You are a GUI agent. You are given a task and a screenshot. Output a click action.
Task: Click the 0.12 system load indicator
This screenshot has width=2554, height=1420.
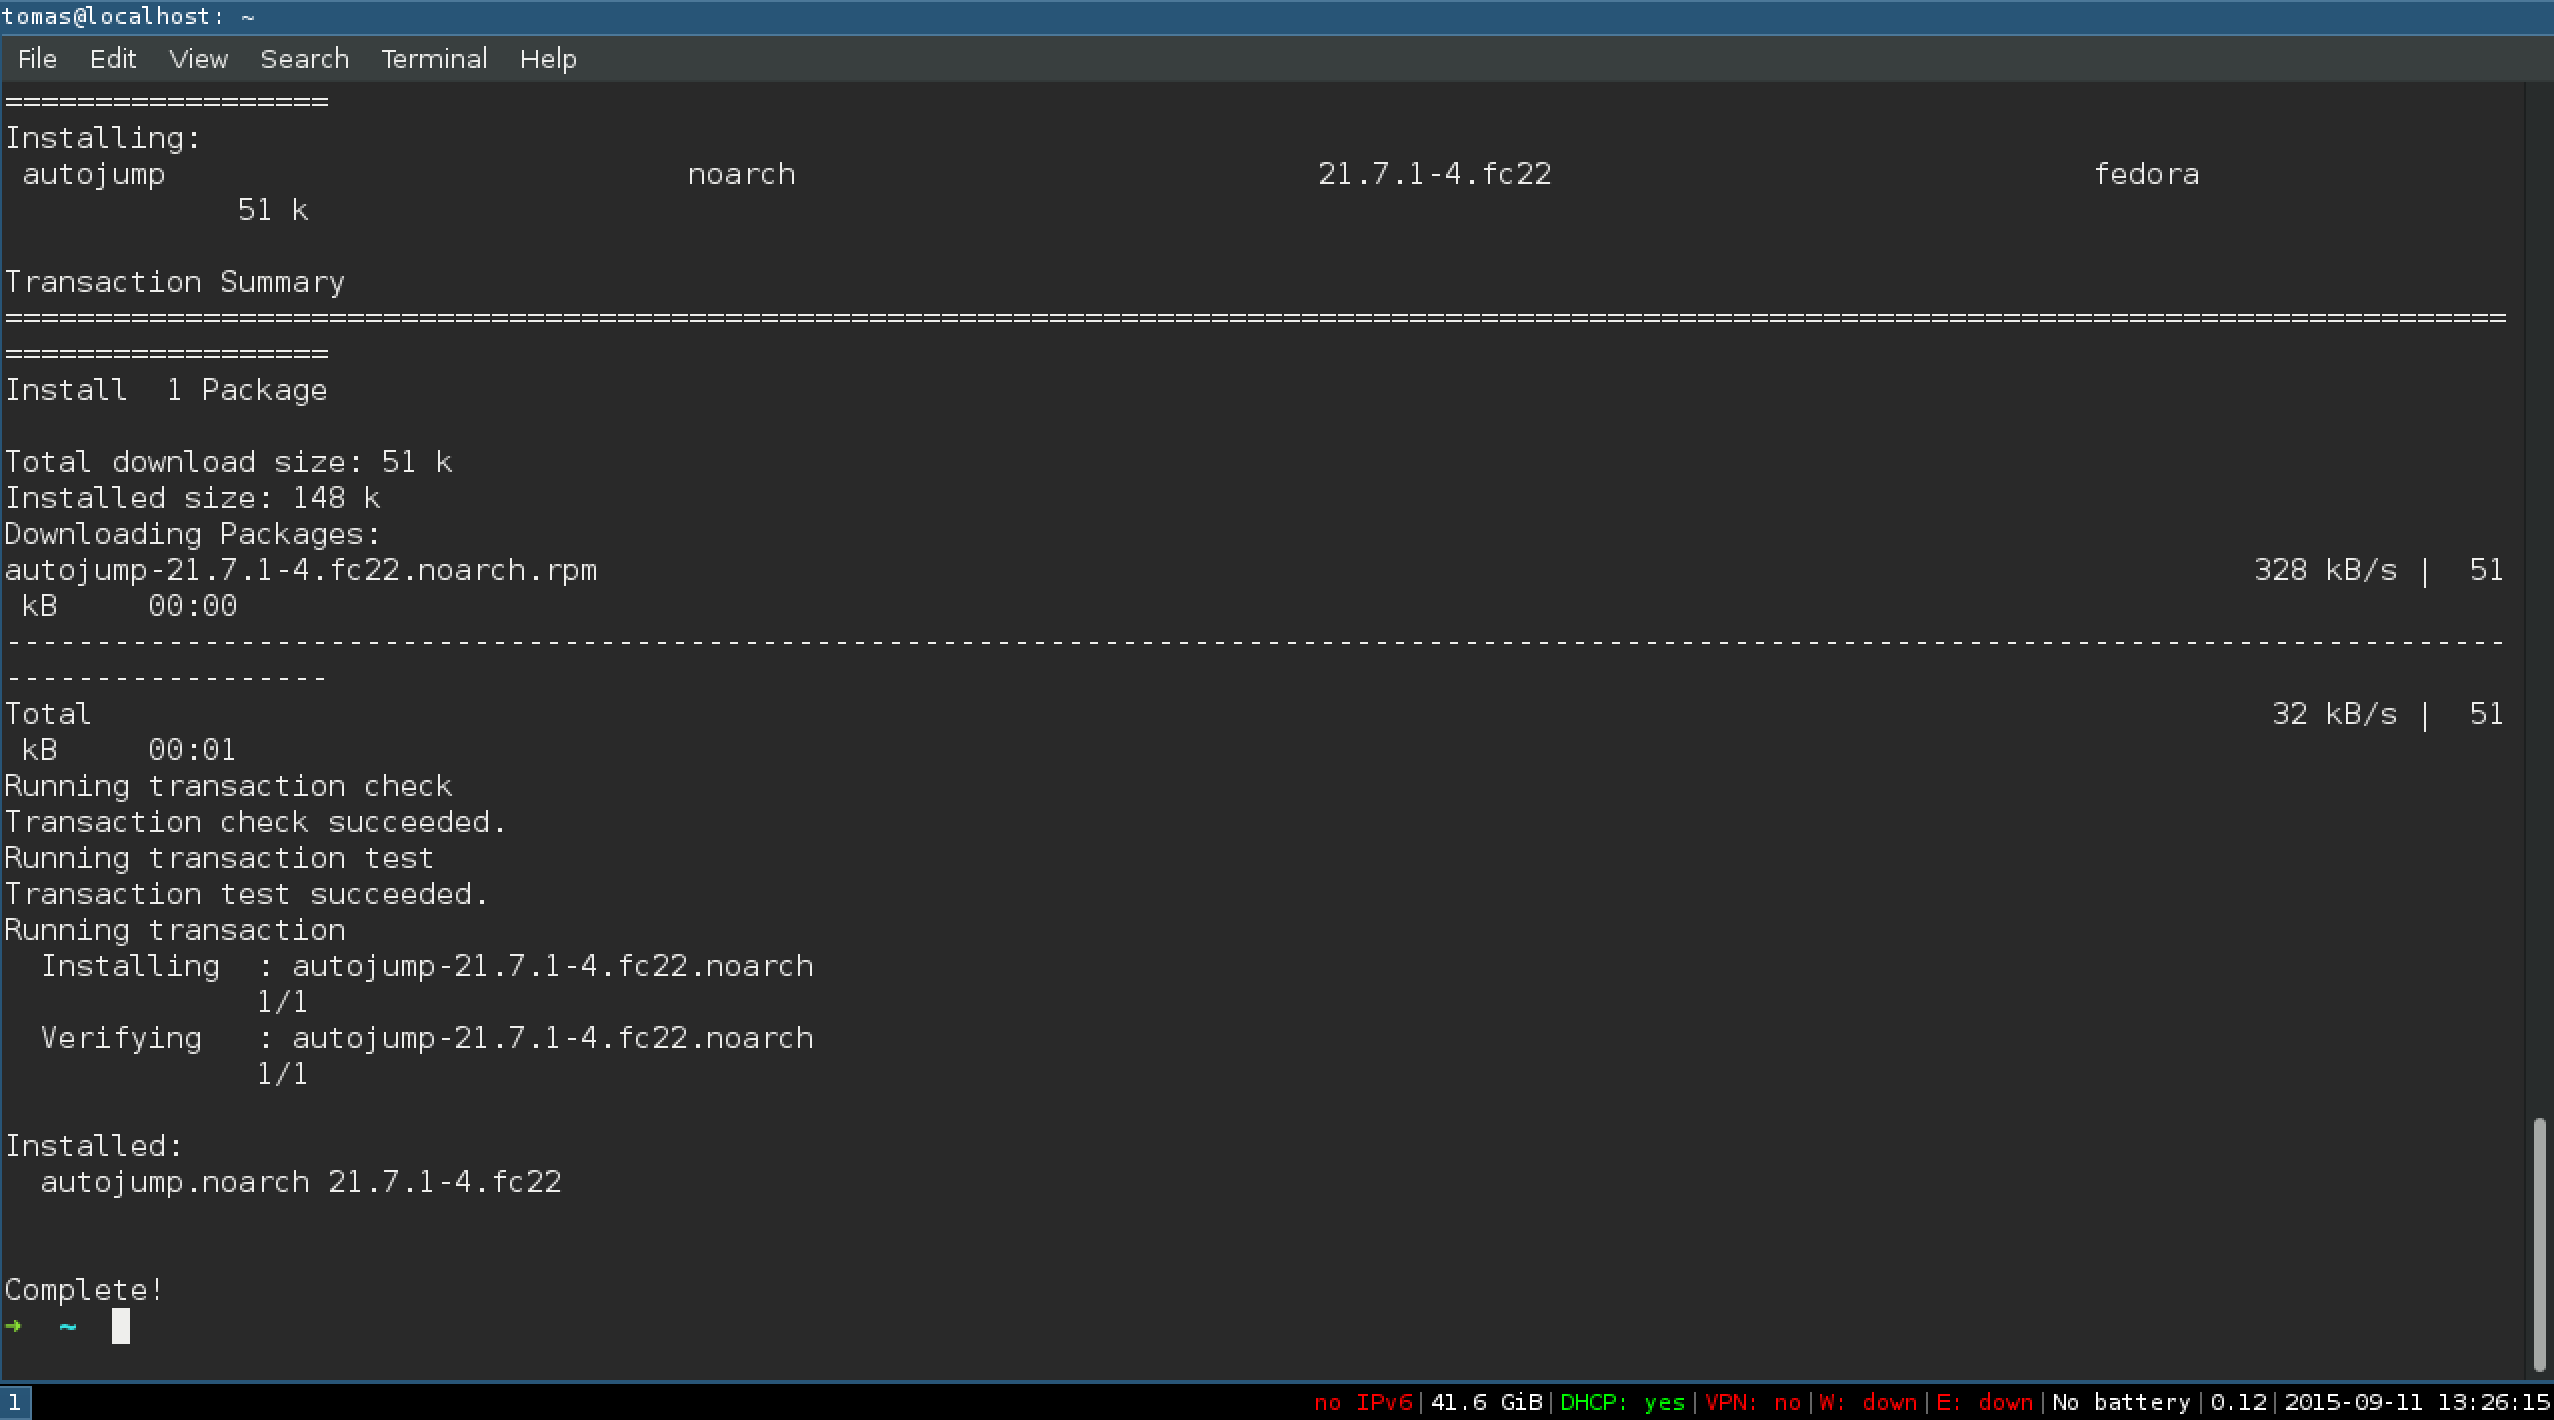pos(2238,1402)
